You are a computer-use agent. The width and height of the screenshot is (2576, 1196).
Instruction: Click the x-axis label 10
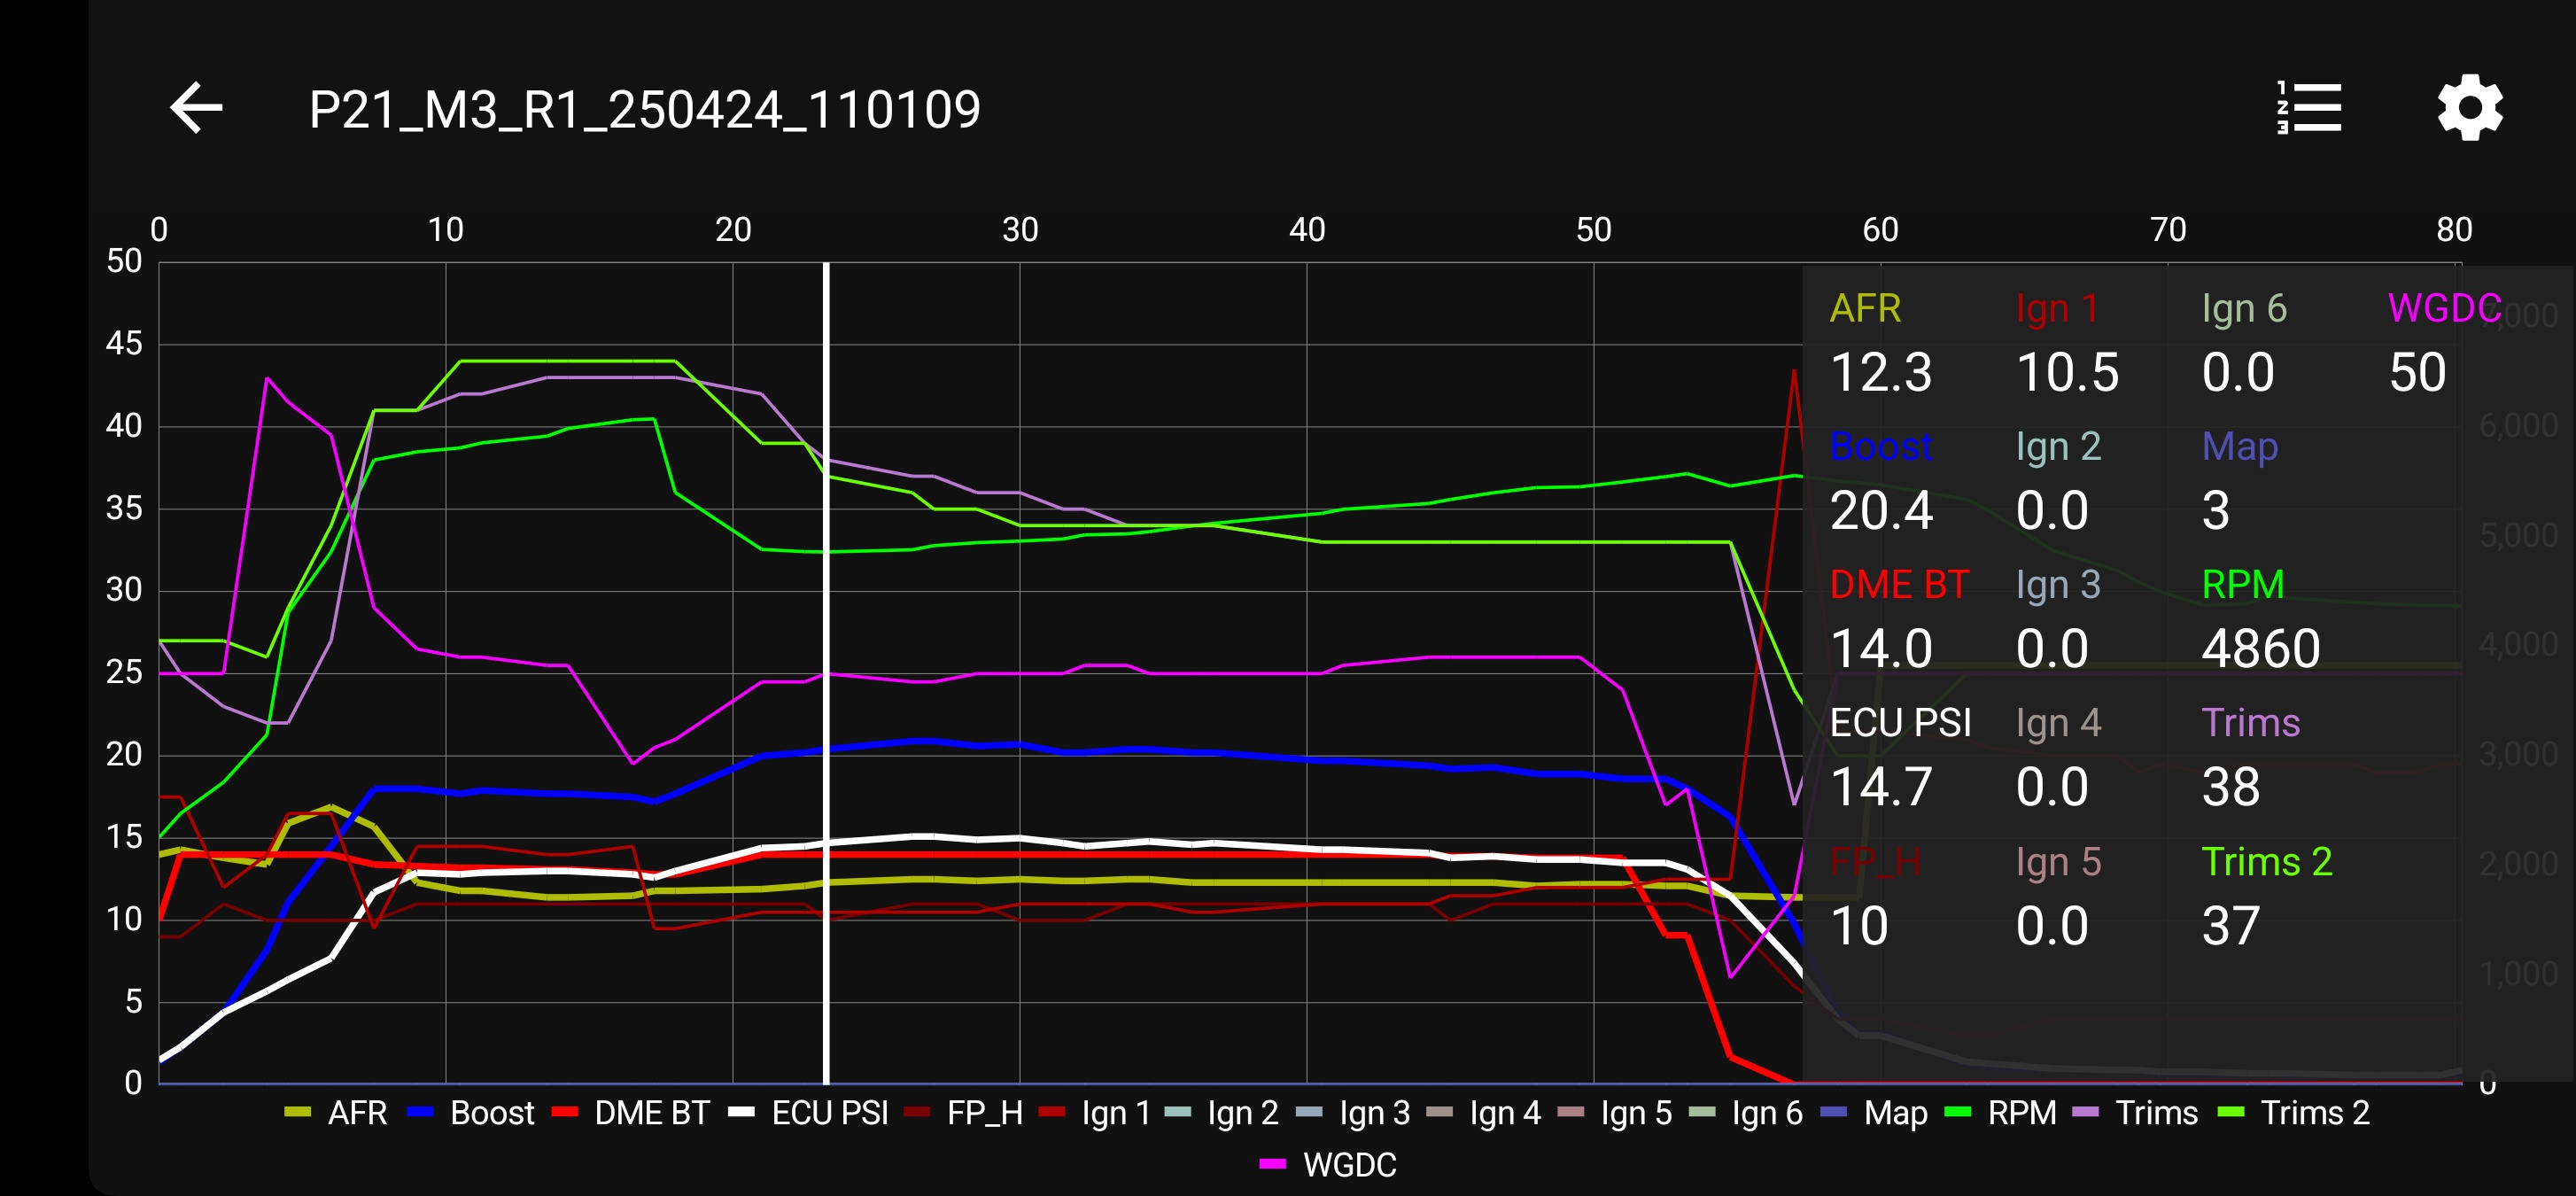click(x=445, y=230)
